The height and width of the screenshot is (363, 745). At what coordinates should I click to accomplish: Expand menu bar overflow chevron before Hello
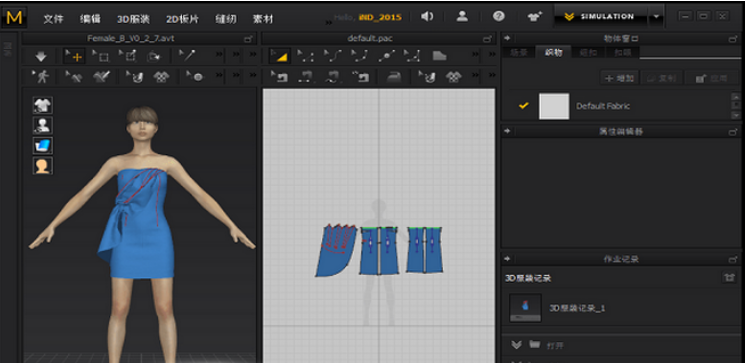(x=328, y=22)
